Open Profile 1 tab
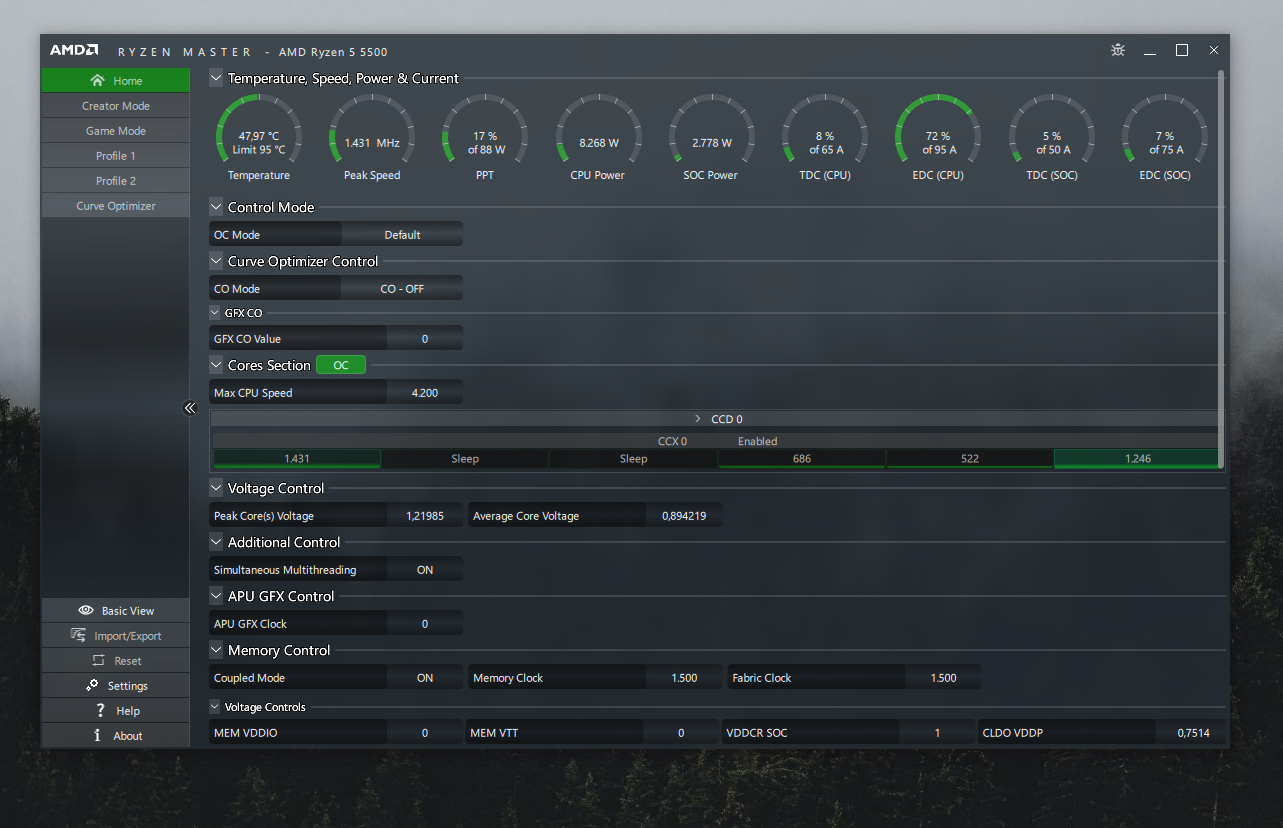The height and width of the screenshot is (828, 1283). click(116, 155)
